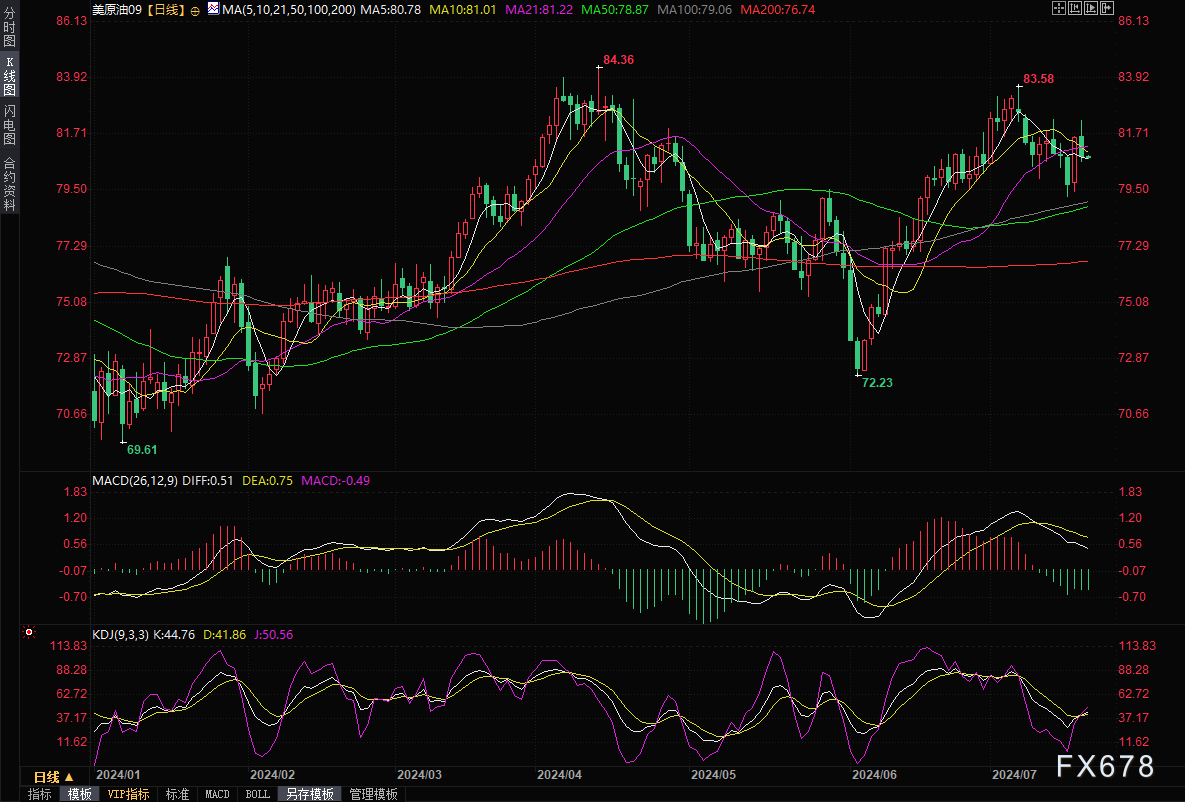The height and width of the screenshot is (802, 1185).
Task: Click the exit-arrow panel icon at top right
Action: point(1107,8)
